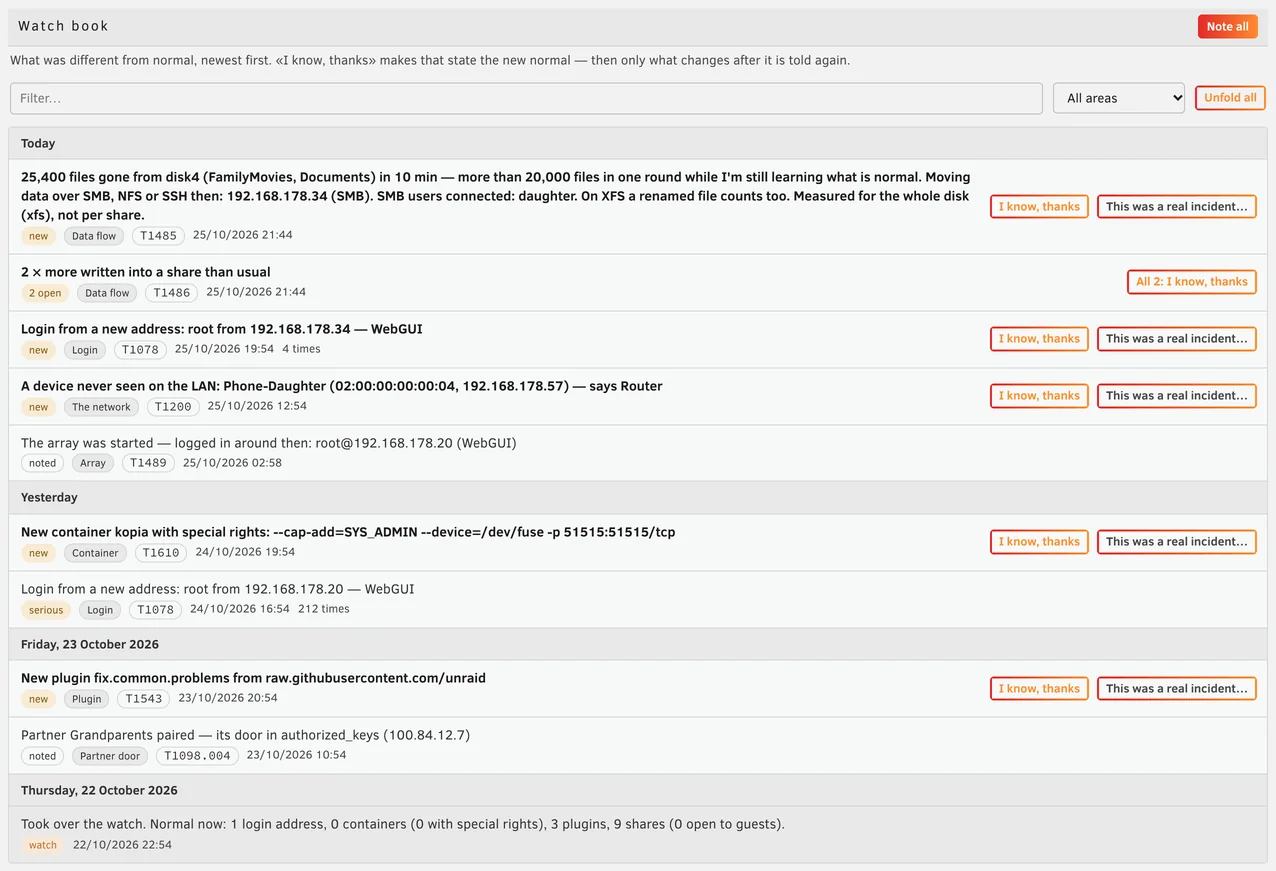Click All 2: I know, thanks button

pyautogui.click(x=1191, y=282)
